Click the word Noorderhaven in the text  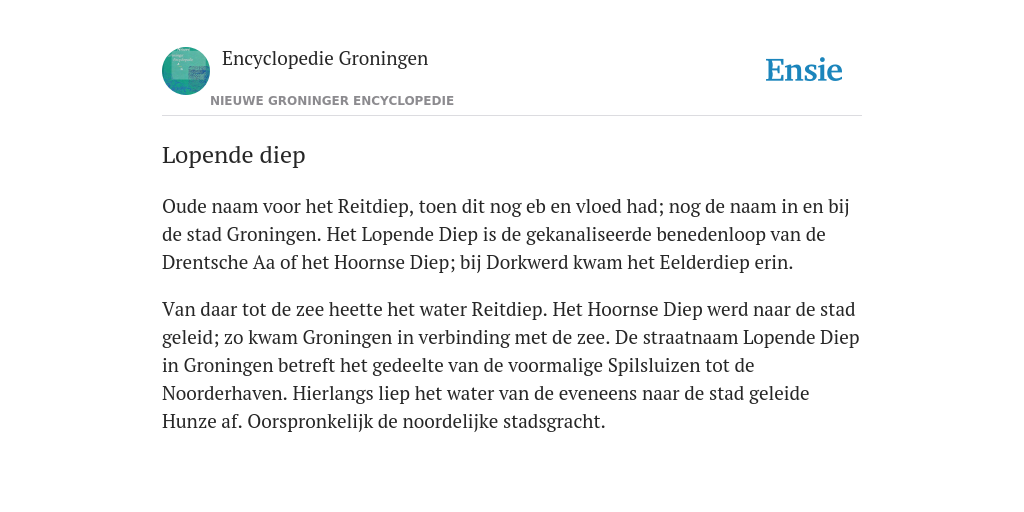click(x=224, y=393)
